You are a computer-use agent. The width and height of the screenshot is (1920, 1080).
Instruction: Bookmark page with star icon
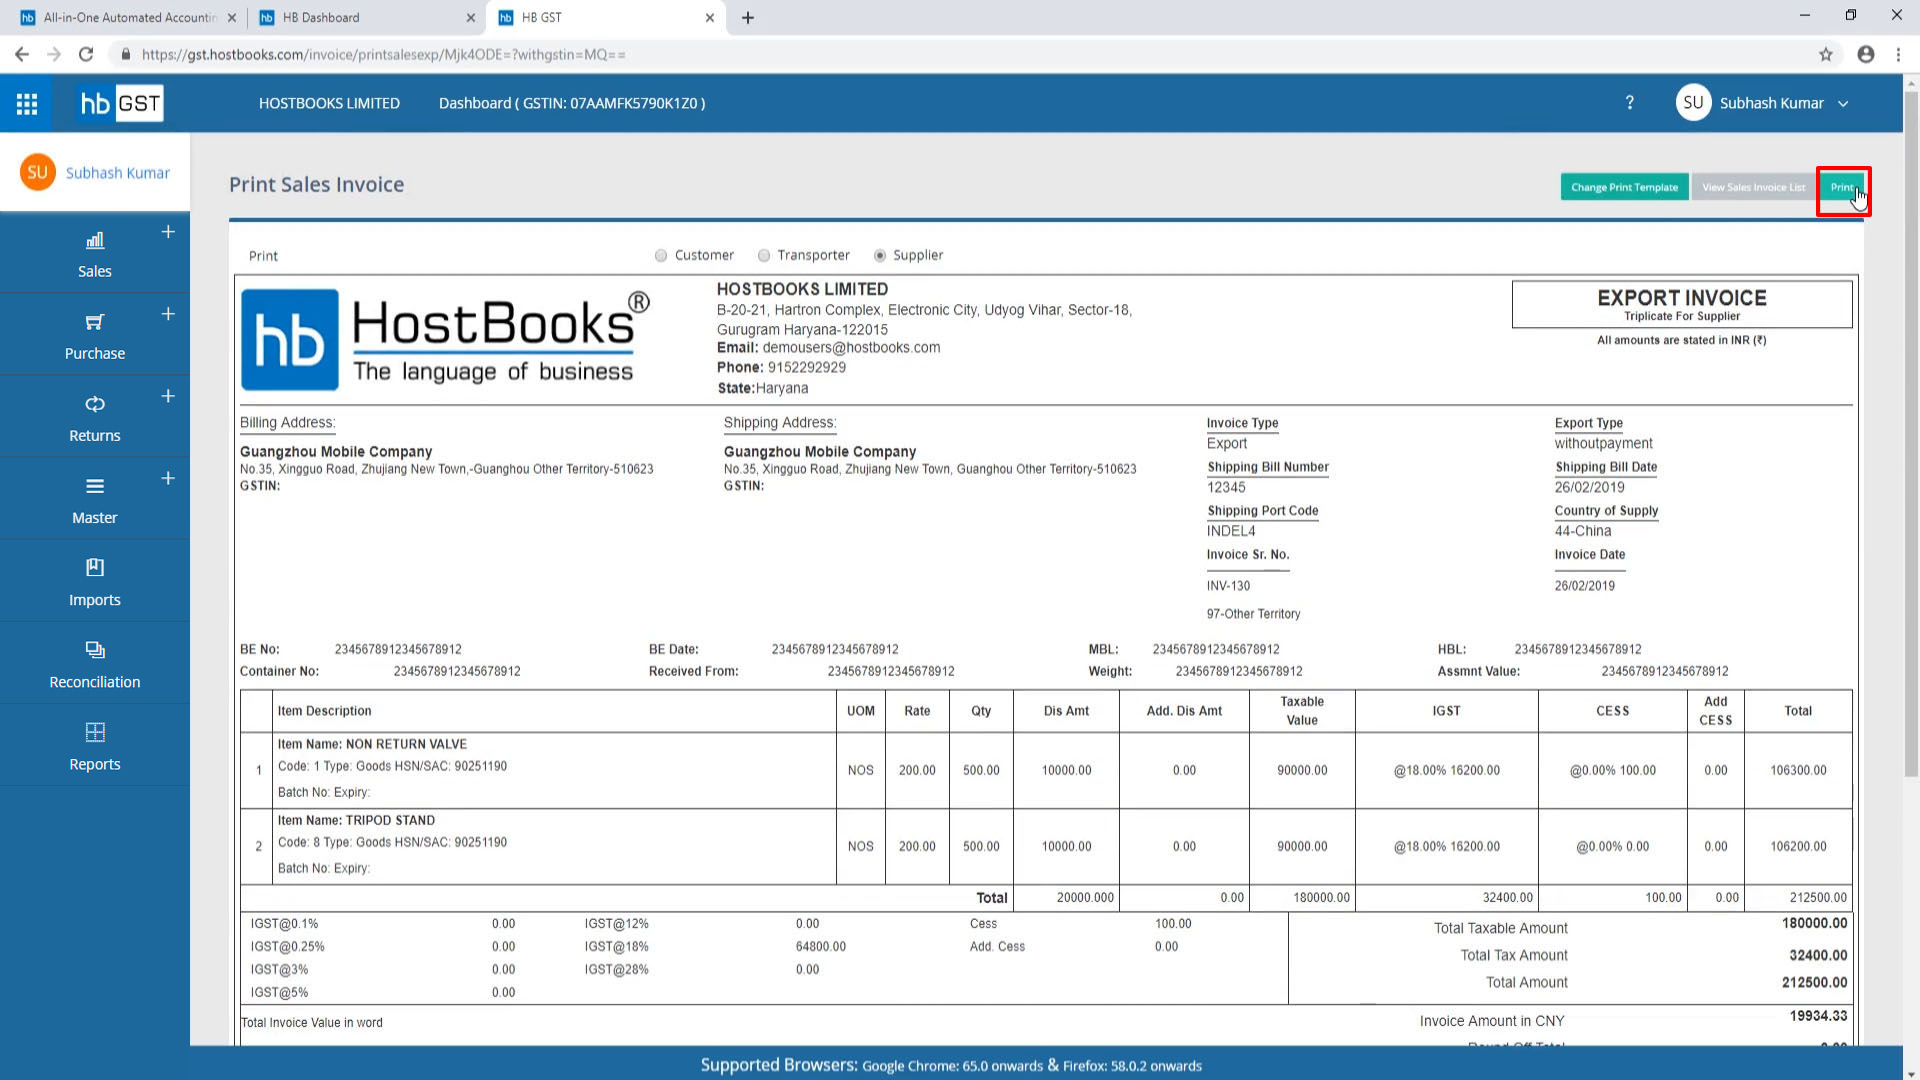[x=1826, y=54]
